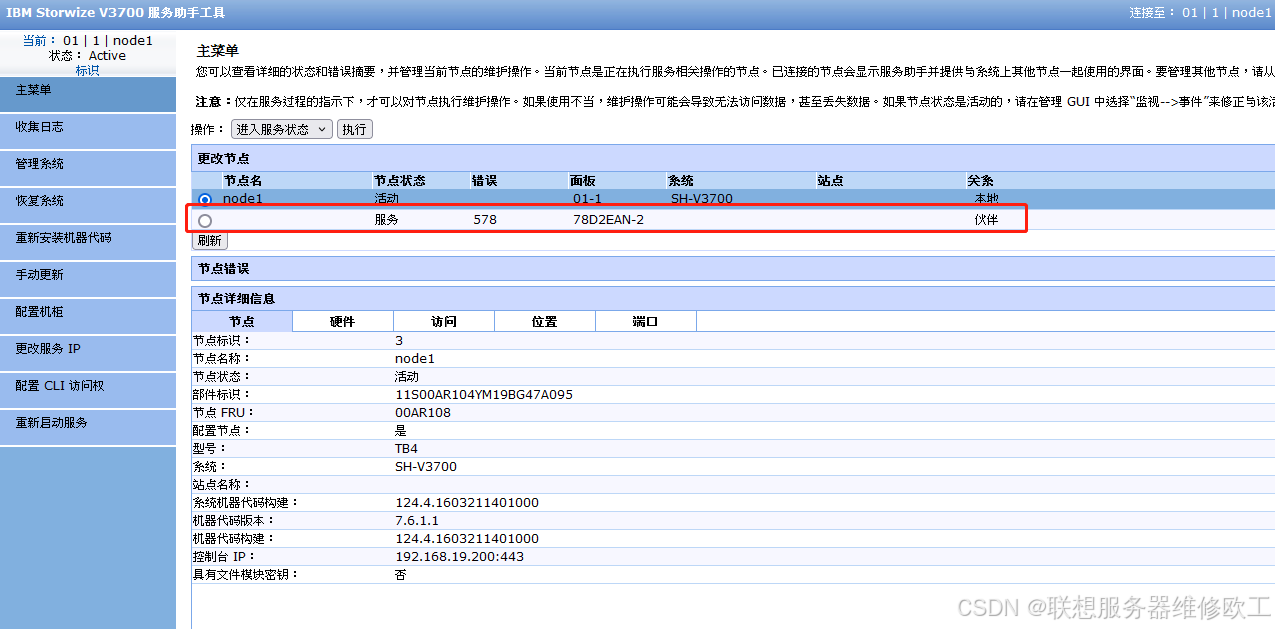The width and height of the screenshot is (1275, 629).
Task: Switch to the 访问 tab
Action: point(444,321)
